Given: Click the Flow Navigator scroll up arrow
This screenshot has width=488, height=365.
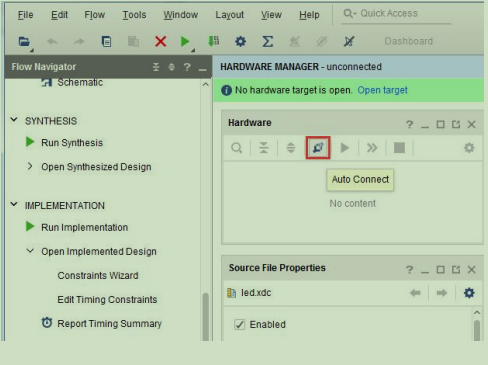Looking at the screenshot, I should point(206,84).
